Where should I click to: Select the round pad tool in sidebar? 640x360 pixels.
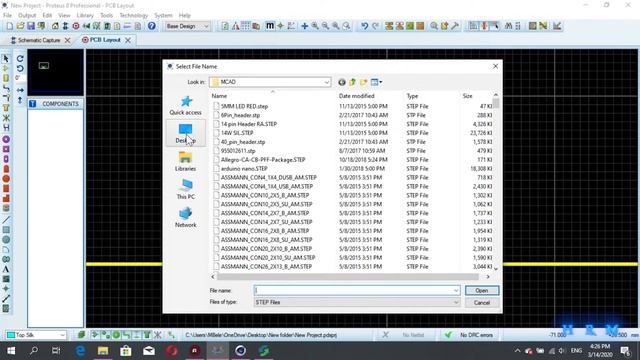pyautogui.click(x=6, y=140)
